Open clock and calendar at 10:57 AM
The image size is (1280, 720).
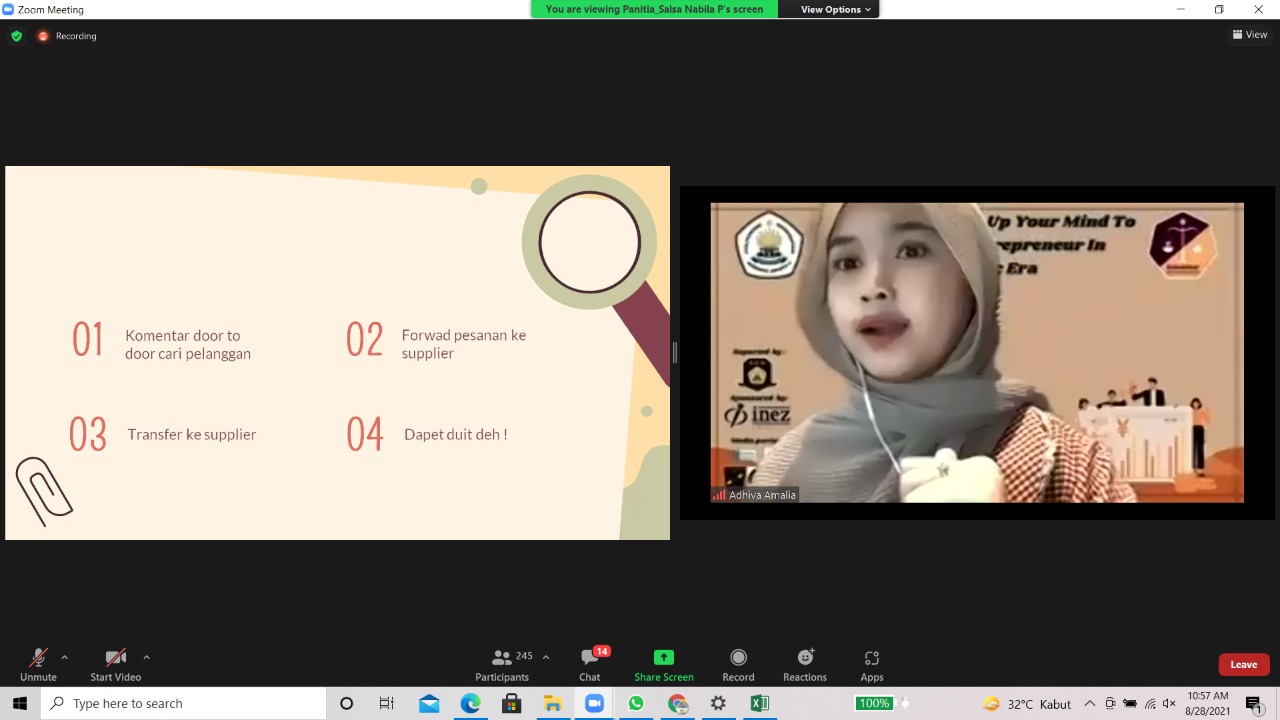pyautogui.click(x=1208, y=703)
